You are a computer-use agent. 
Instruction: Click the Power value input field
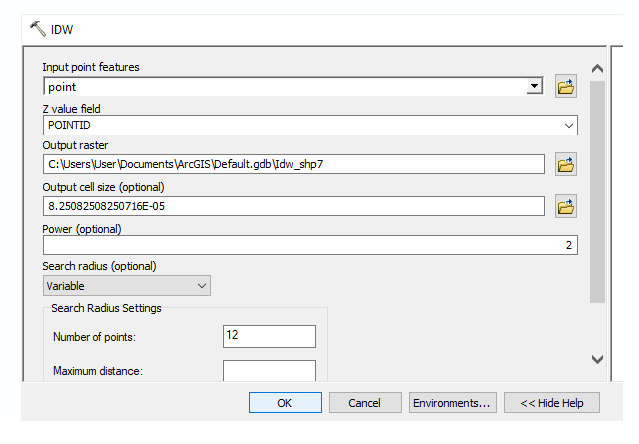(x=310, y=245)
